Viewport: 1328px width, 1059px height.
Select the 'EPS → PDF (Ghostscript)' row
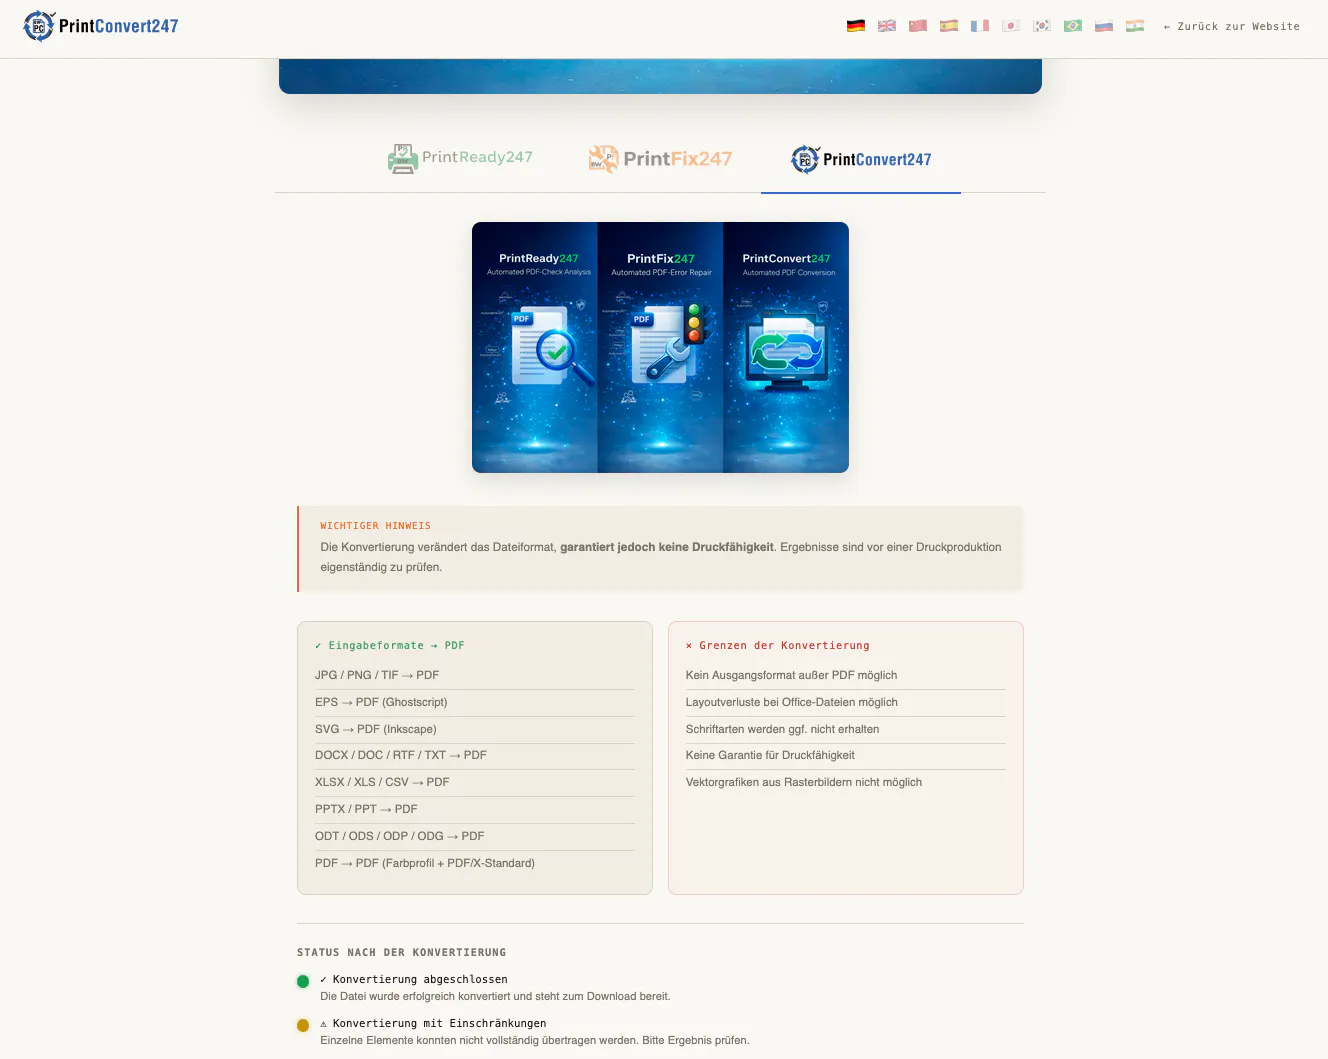(x=475, y=702)
